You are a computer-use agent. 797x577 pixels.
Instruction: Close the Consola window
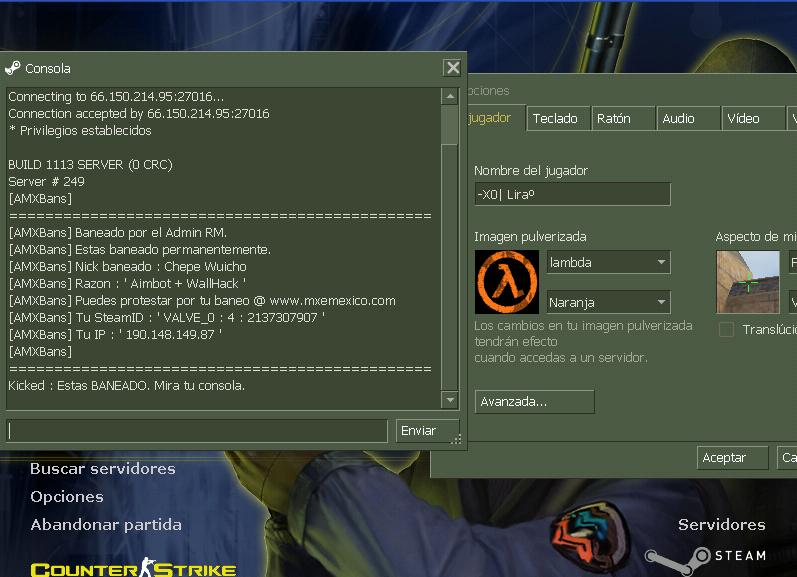pyautogui.click(x=452, y=68)
